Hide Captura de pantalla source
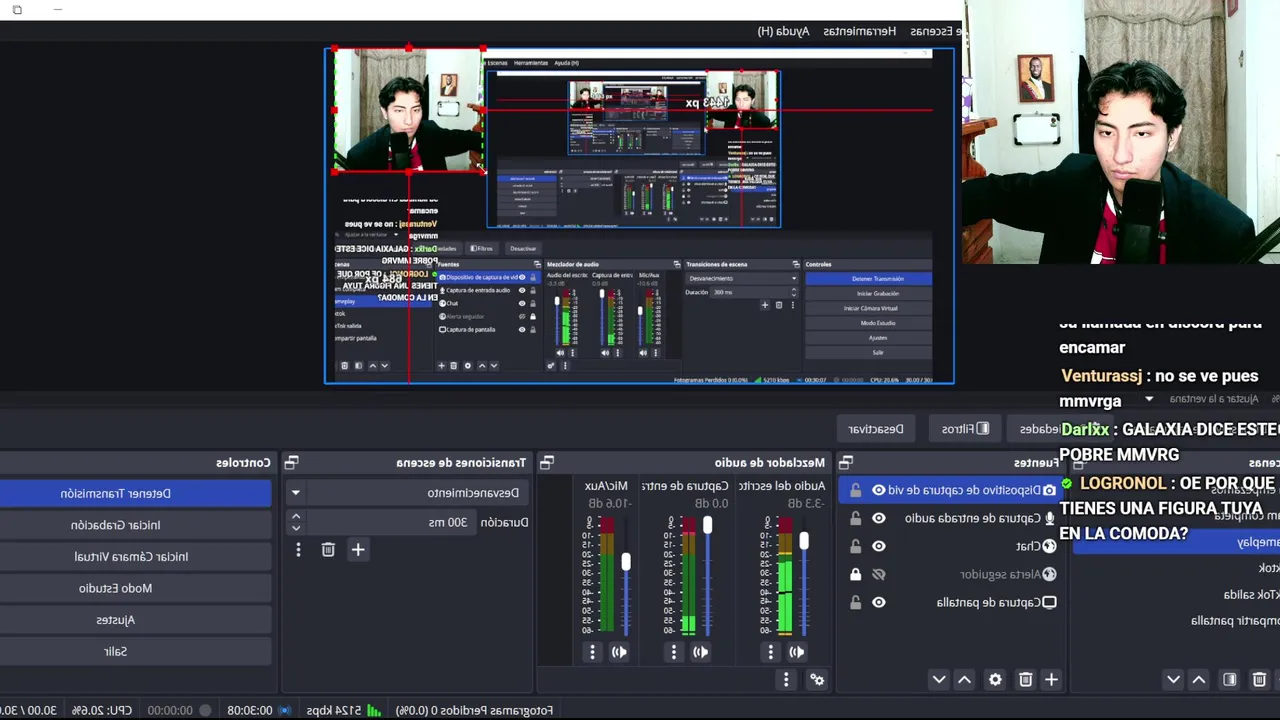The width and height of the screenshot is (1280, 720). pos(878,602)
